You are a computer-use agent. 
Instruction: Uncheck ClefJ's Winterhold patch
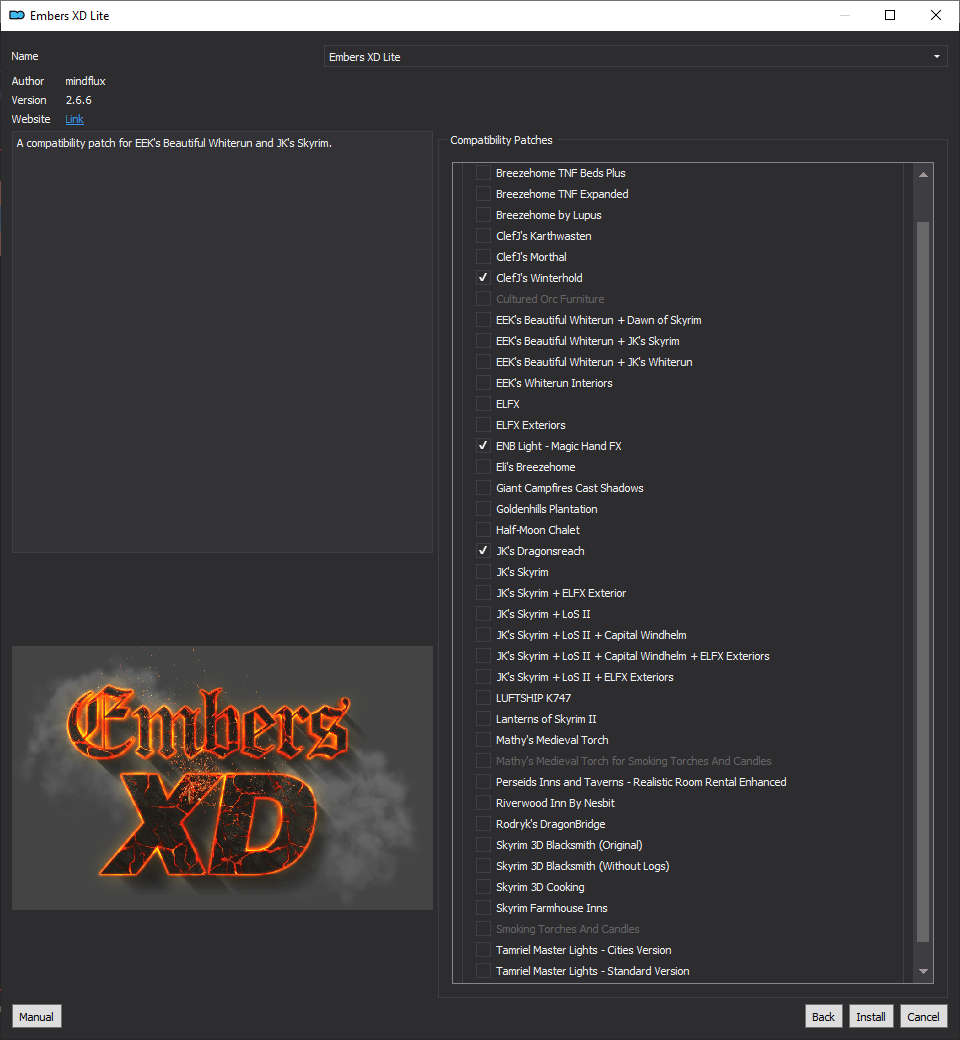pyautogui.click(x=484, y=278)
